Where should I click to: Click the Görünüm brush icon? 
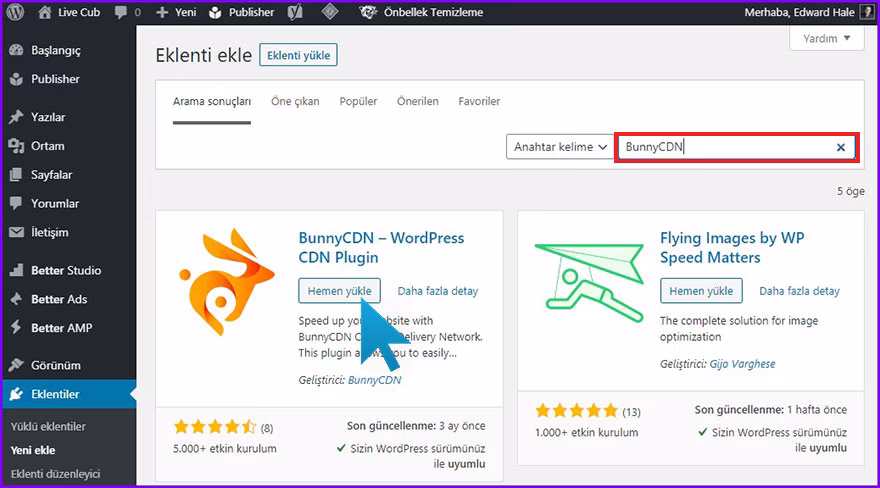16,365
